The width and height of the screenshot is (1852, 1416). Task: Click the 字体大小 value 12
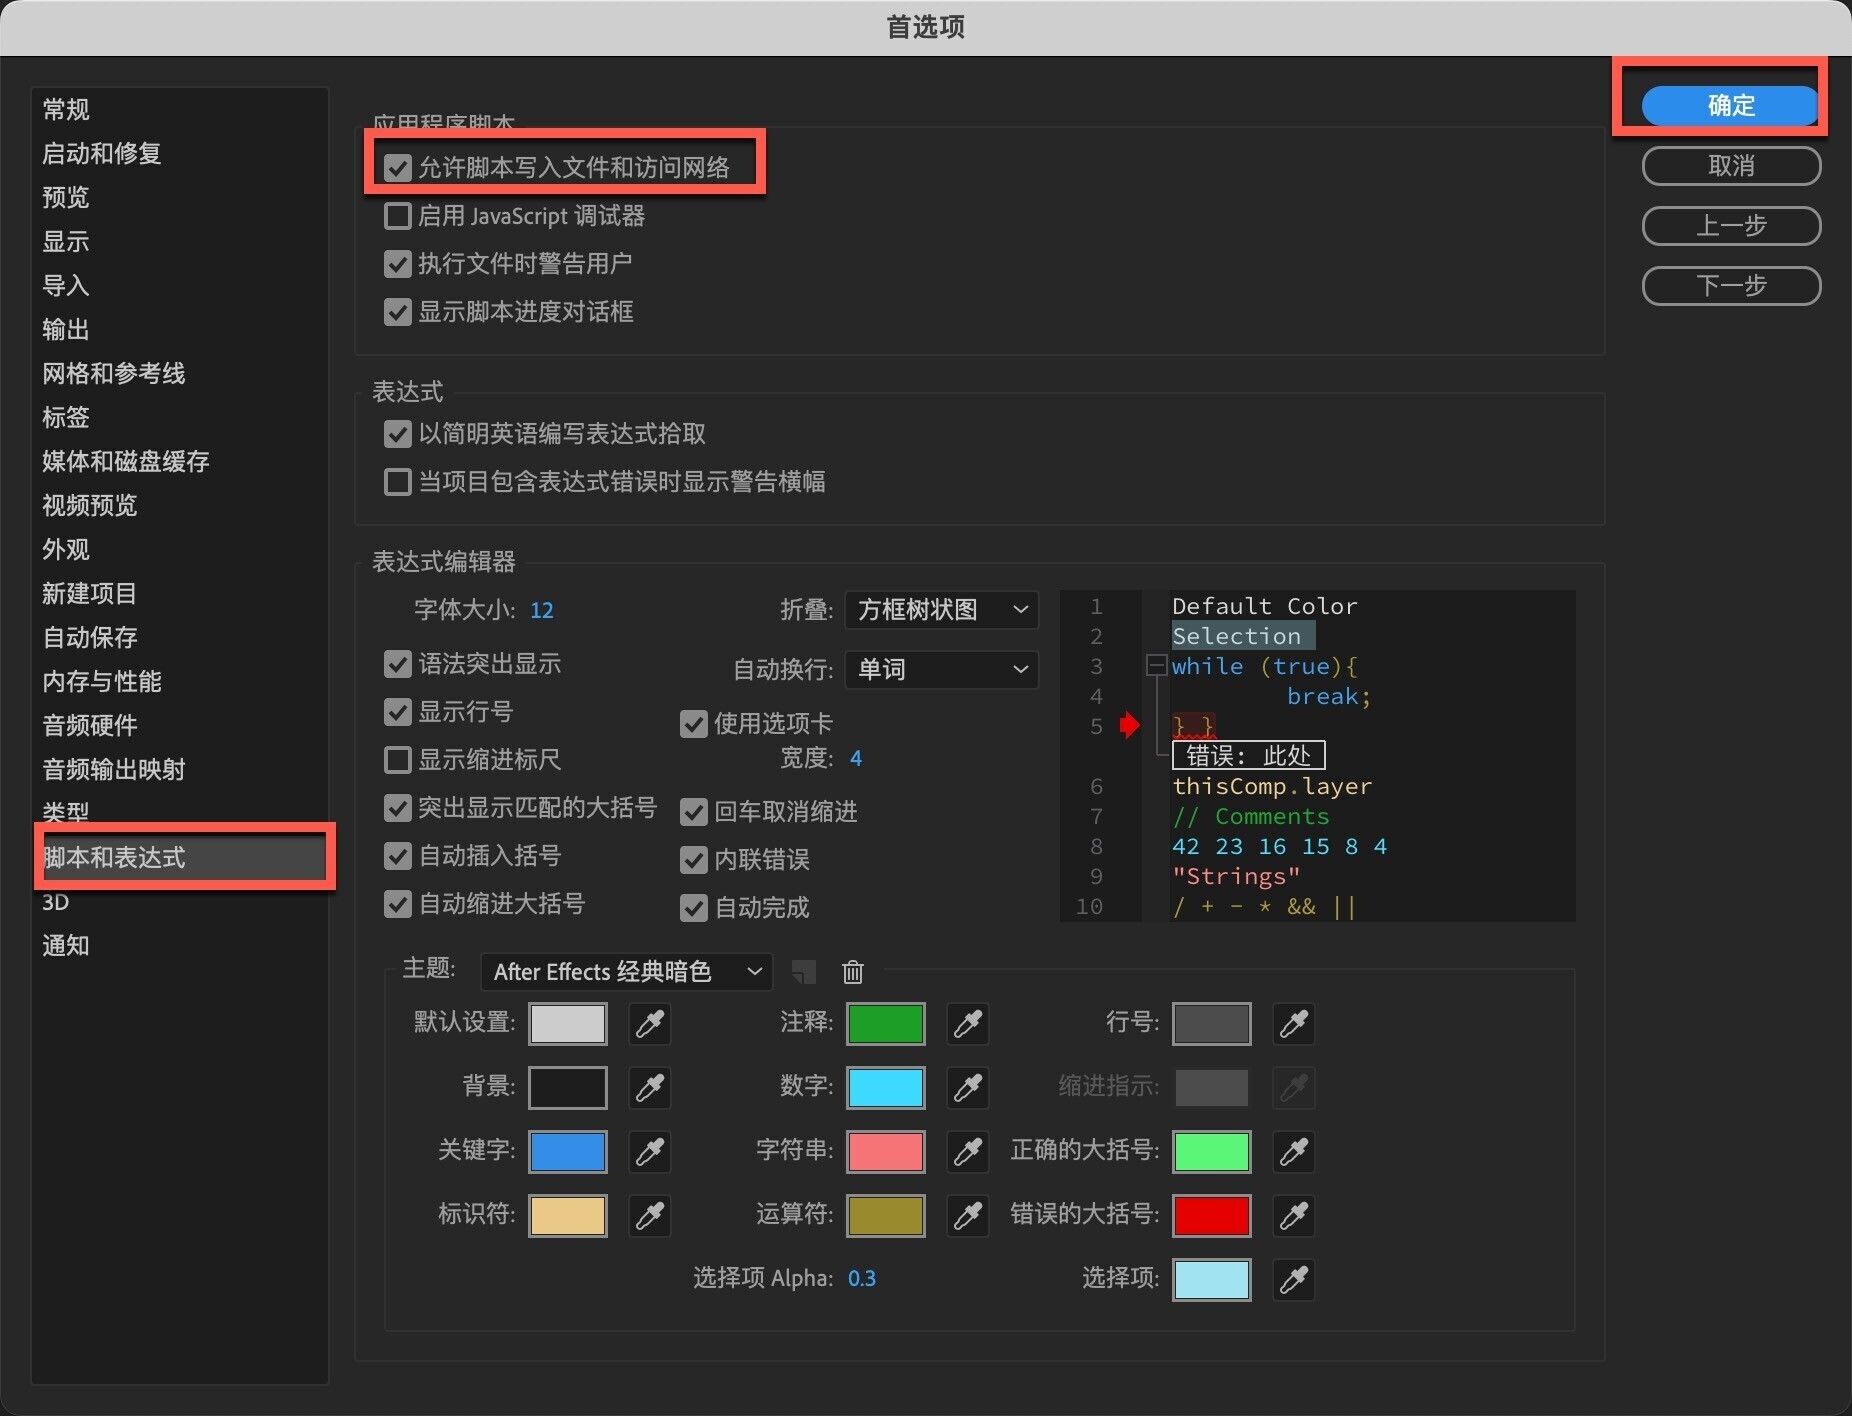point(541,610)
